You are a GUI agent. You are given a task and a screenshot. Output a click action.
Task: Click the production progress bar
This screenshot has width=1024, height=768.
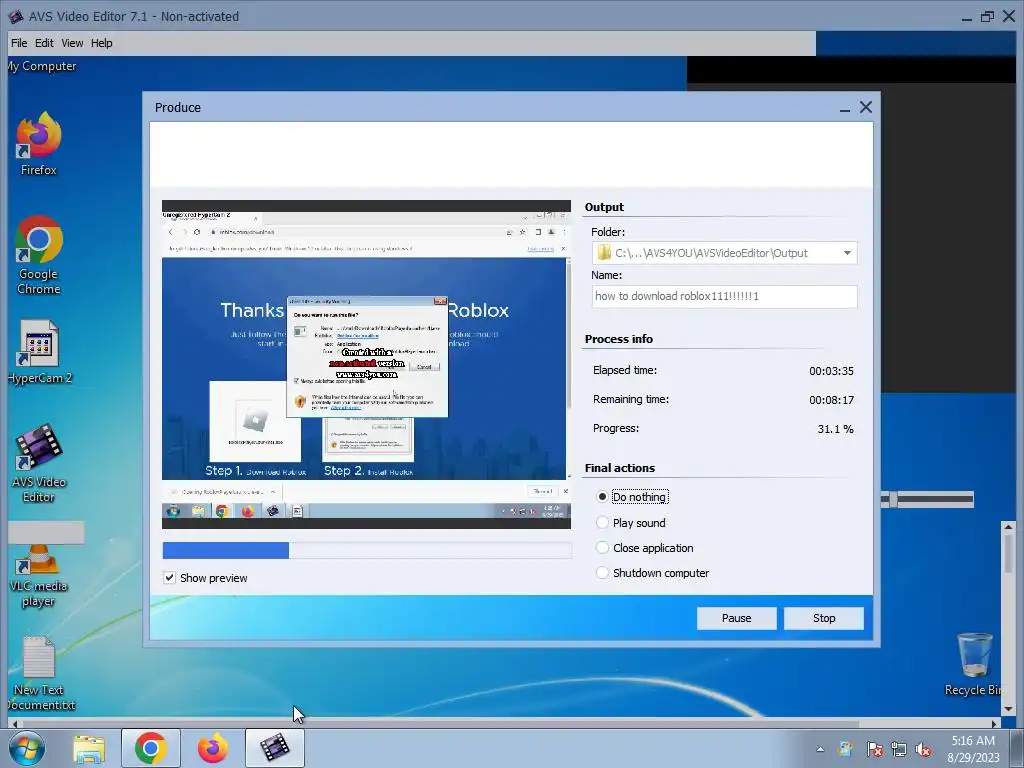coord(367,551)
